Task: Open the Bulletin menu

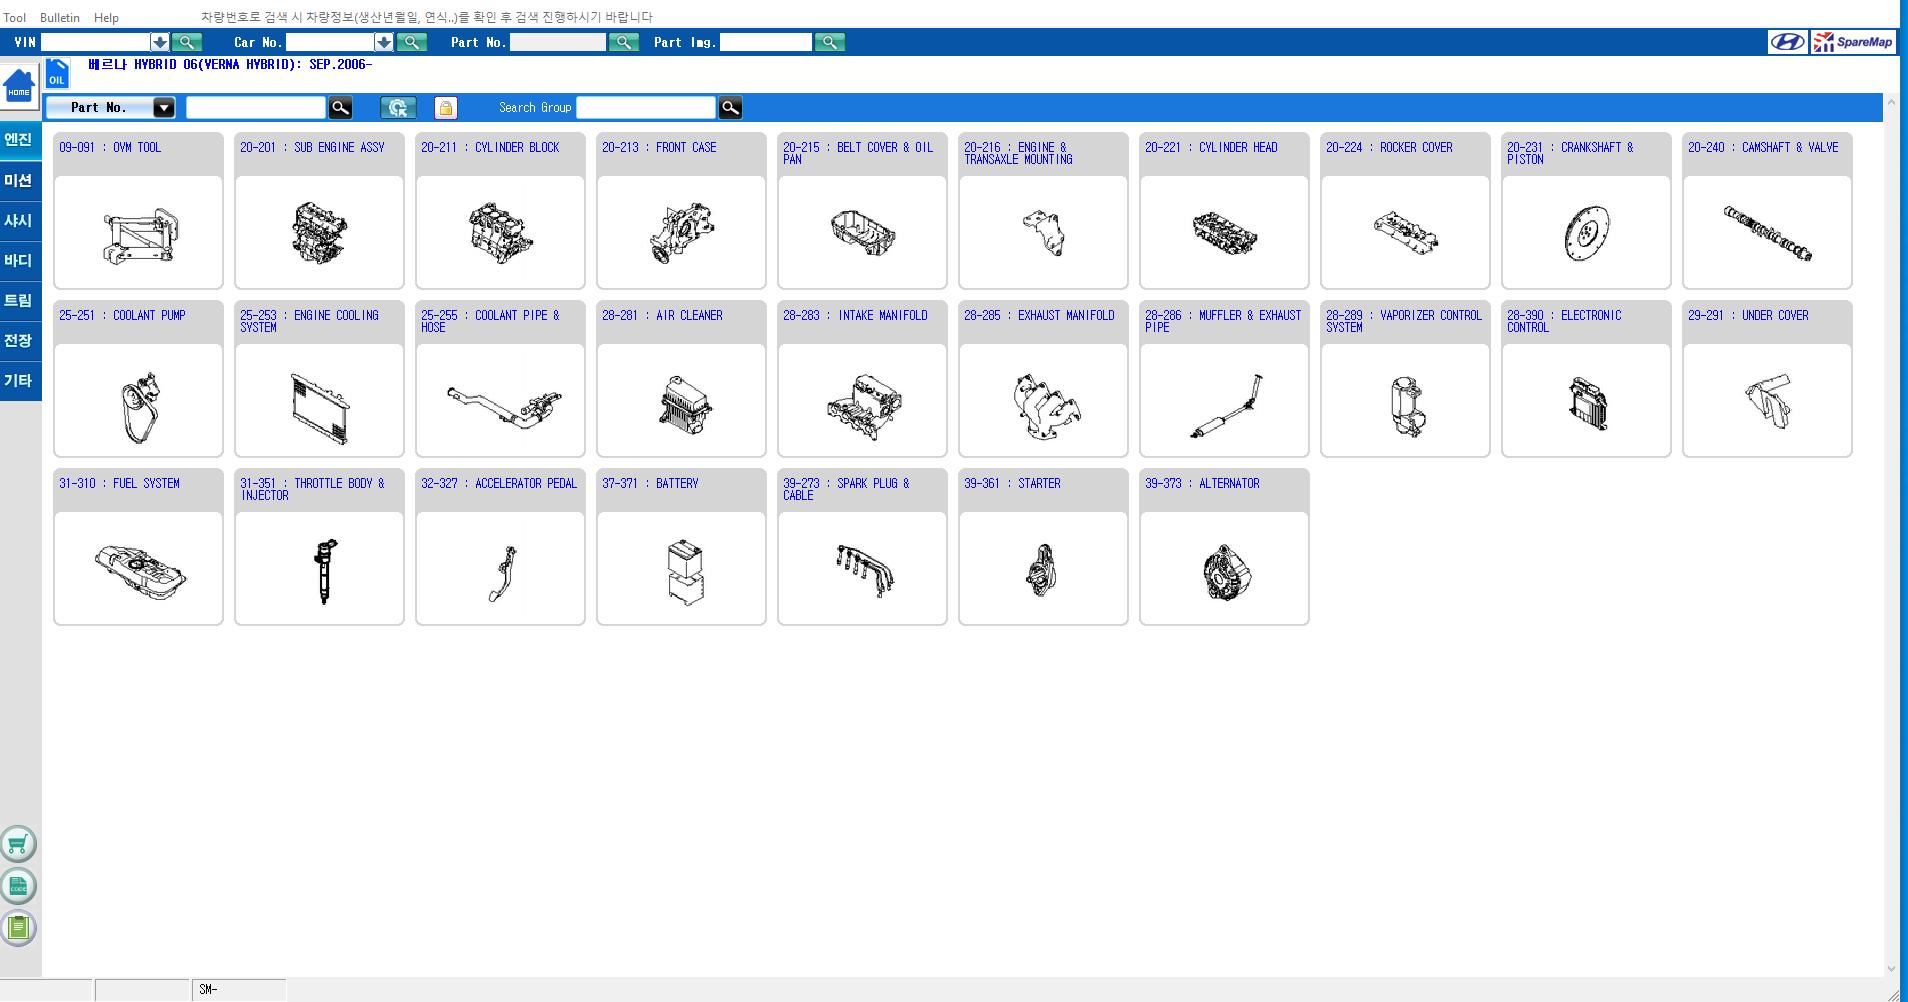Action: point(60,17)
